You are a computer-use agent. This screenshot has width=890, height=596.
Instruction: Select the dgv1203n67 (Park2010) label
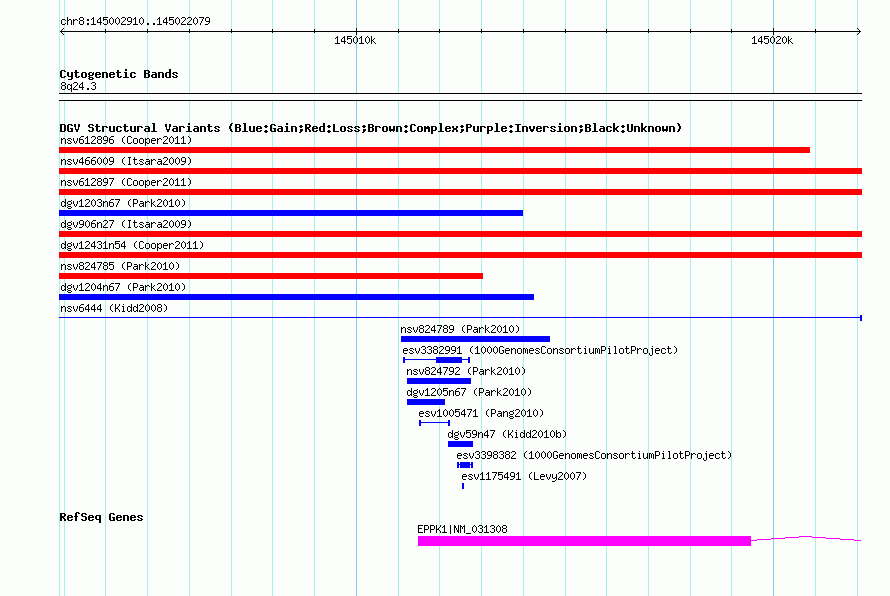[x=123, y=203]
